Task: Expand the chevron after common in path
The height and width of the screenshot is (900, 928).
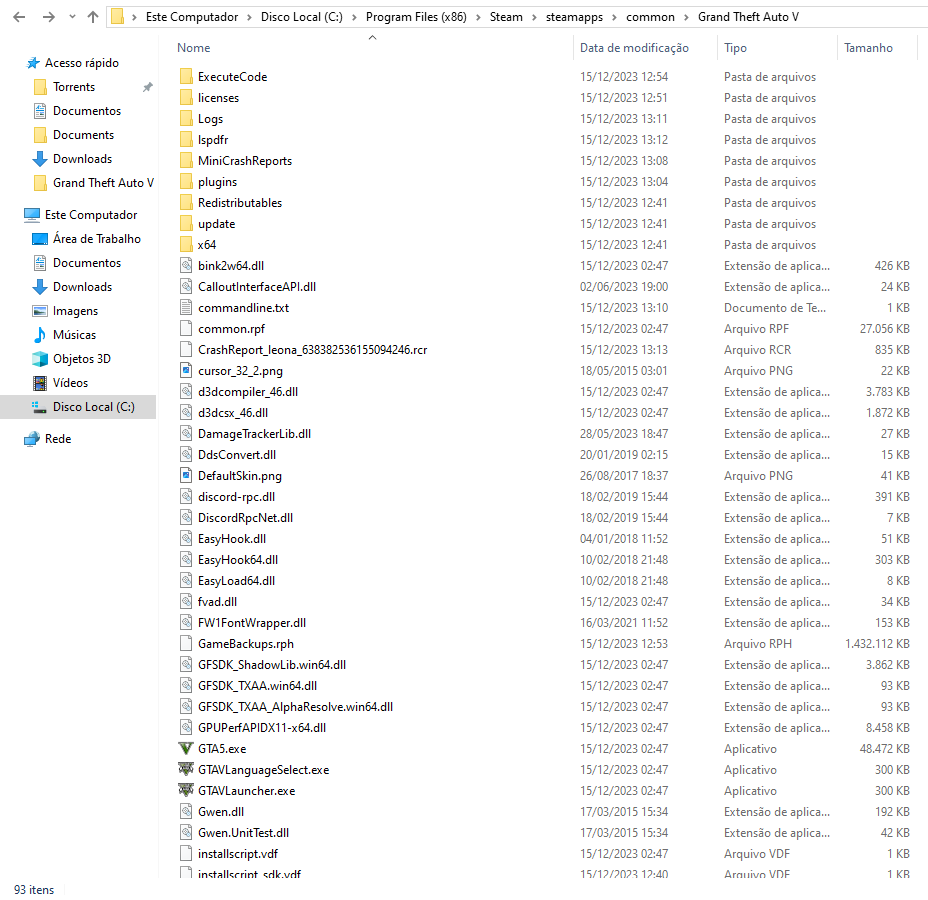Action: click(686, 17)
